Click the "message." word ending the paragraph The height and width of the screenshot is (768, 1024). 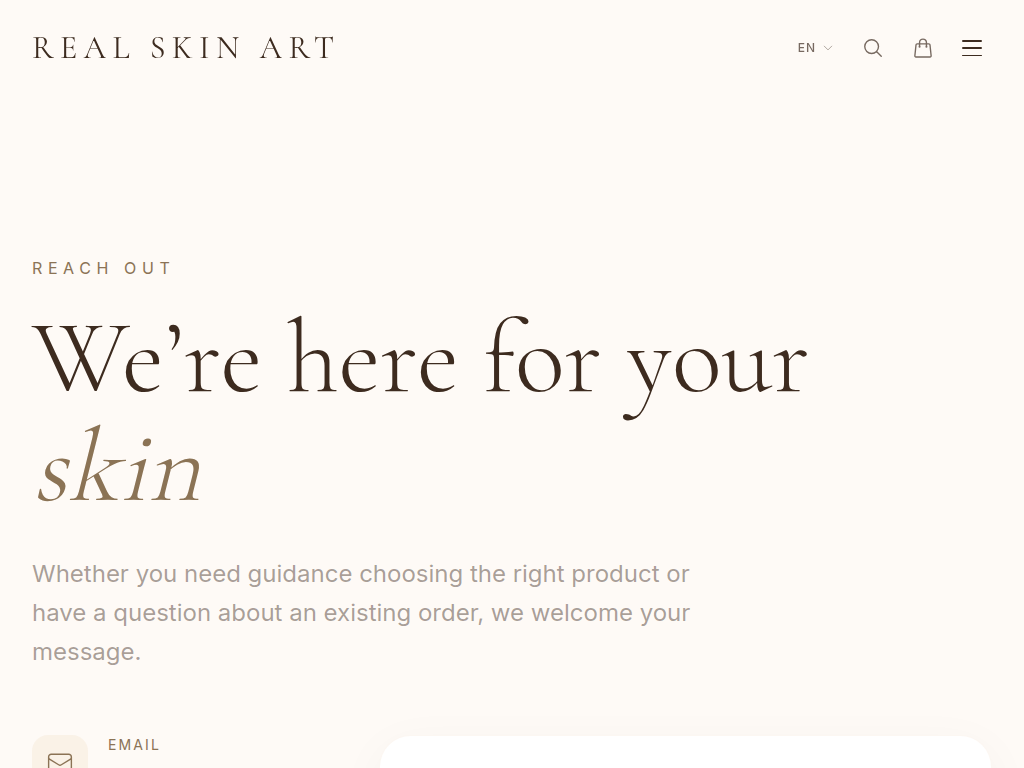86,652
